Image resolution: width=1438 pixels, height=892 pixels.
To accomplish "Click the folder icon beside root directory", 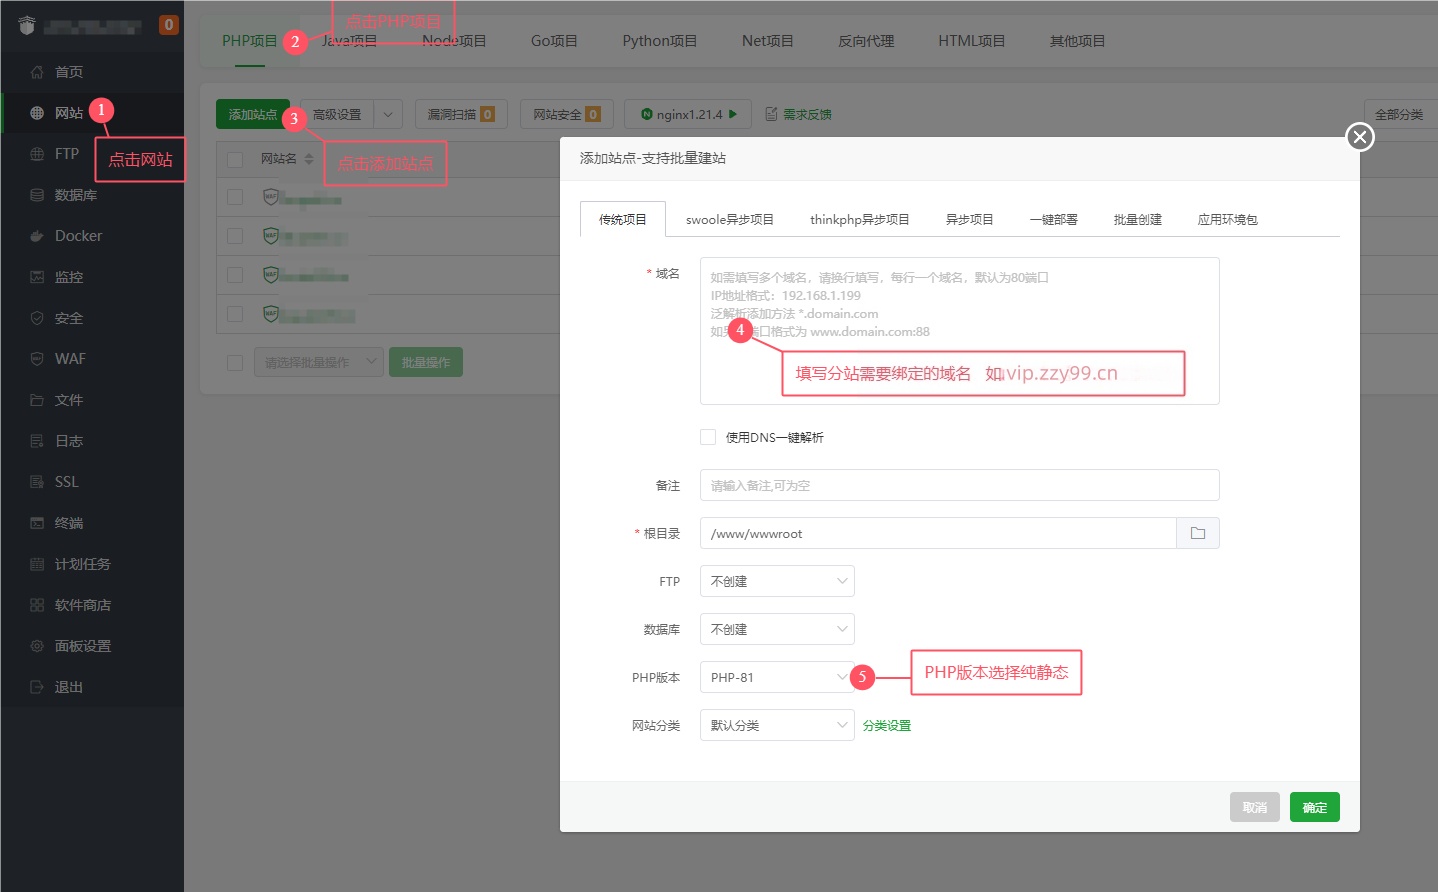I will pos(1197,534).
